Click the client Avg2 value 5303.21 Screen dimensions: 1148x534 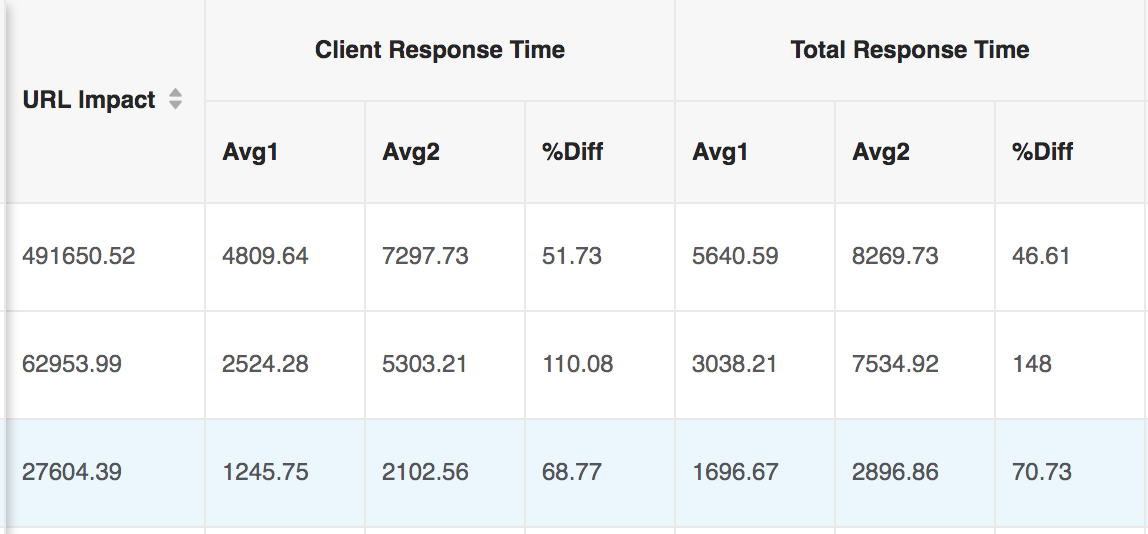[x=425, y=364]
